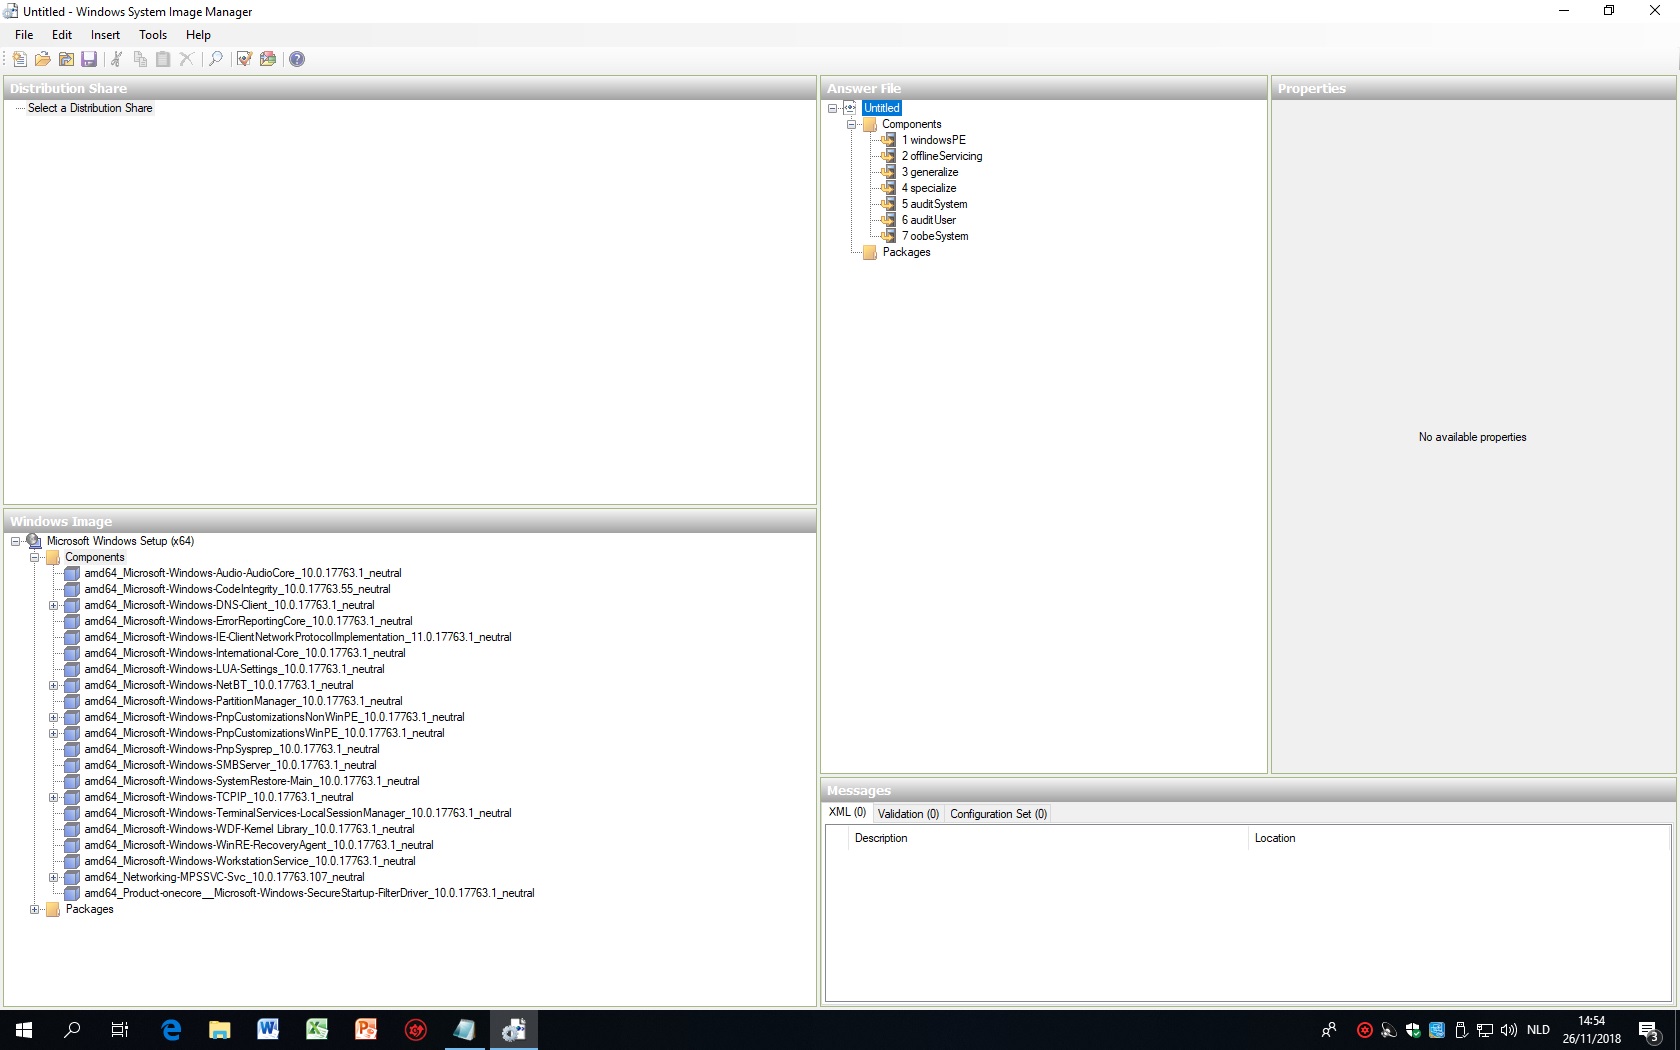
Task: Select the LUA-Settings component
Action: (x=234, y=669)
